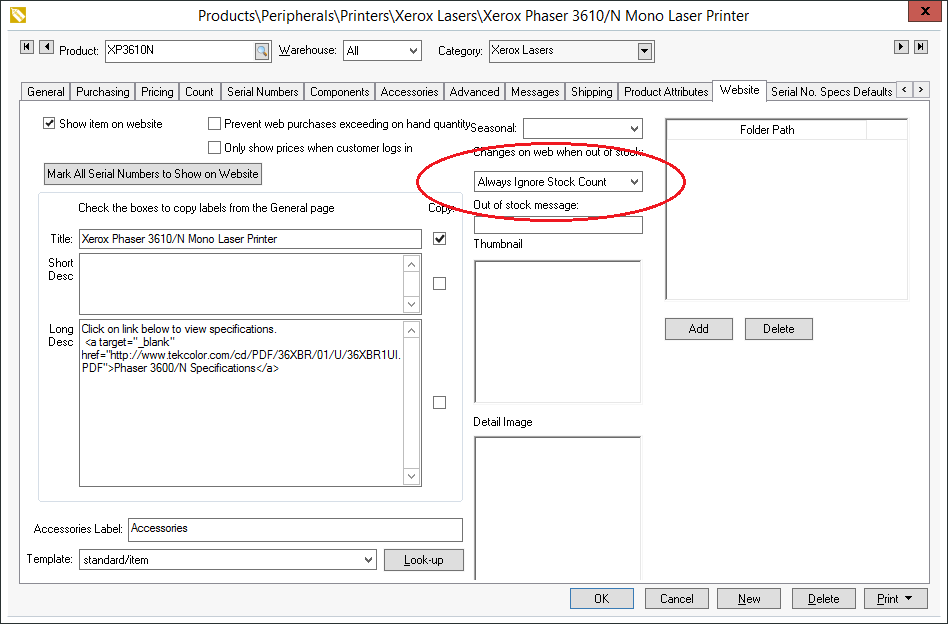Jump to the last product record
The height and width of the screenshot is (624, 948).
(x=920, y=47)
